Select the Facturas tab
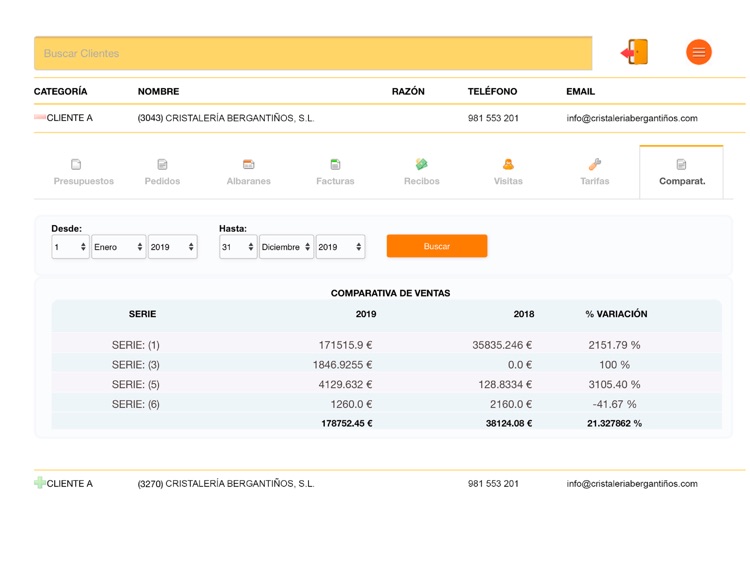This screenshot has height=562, width=750. tap(335, 181)
